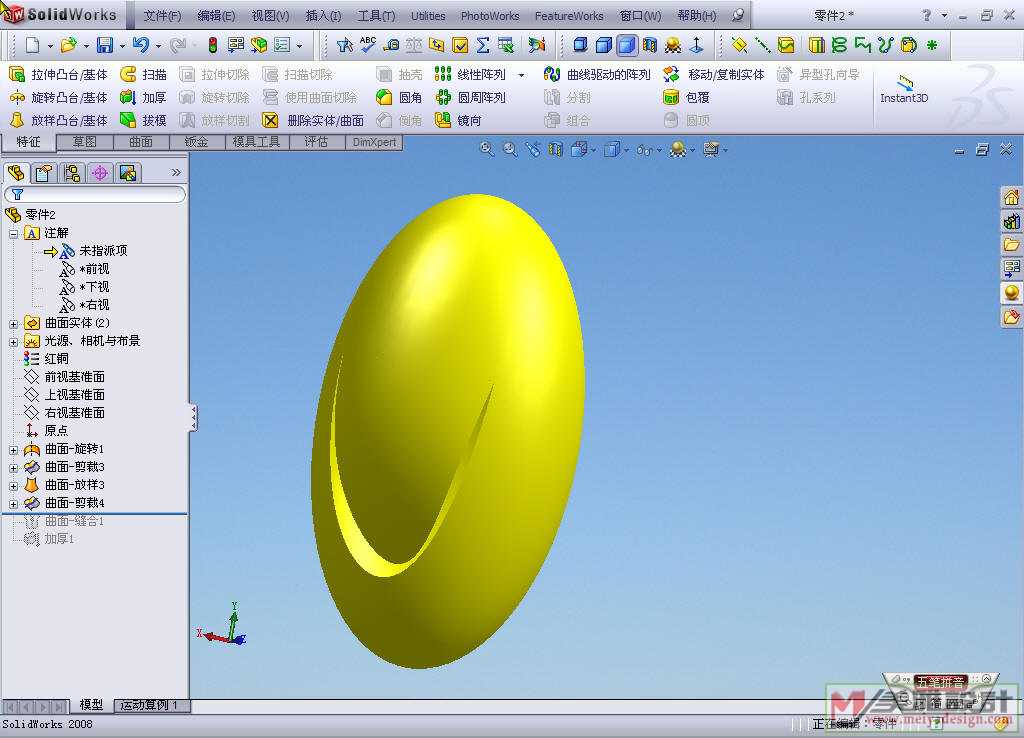Open the 编辑(E) menu
This screenshot has width=1024, height=738.
tap(216, 16)
